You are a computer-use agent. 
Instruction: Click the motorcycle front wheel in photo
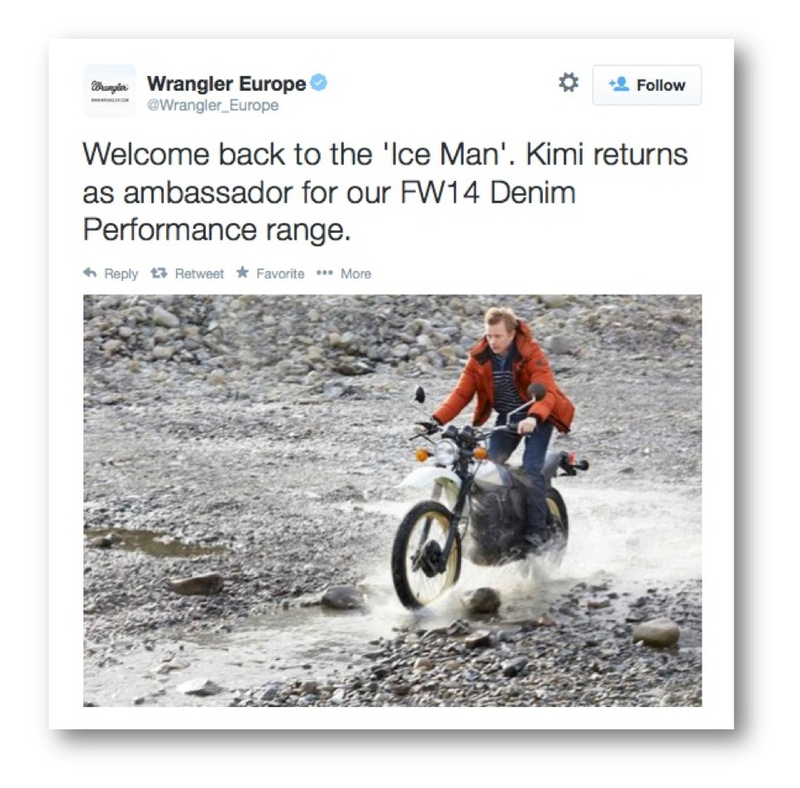coord(427,554)
